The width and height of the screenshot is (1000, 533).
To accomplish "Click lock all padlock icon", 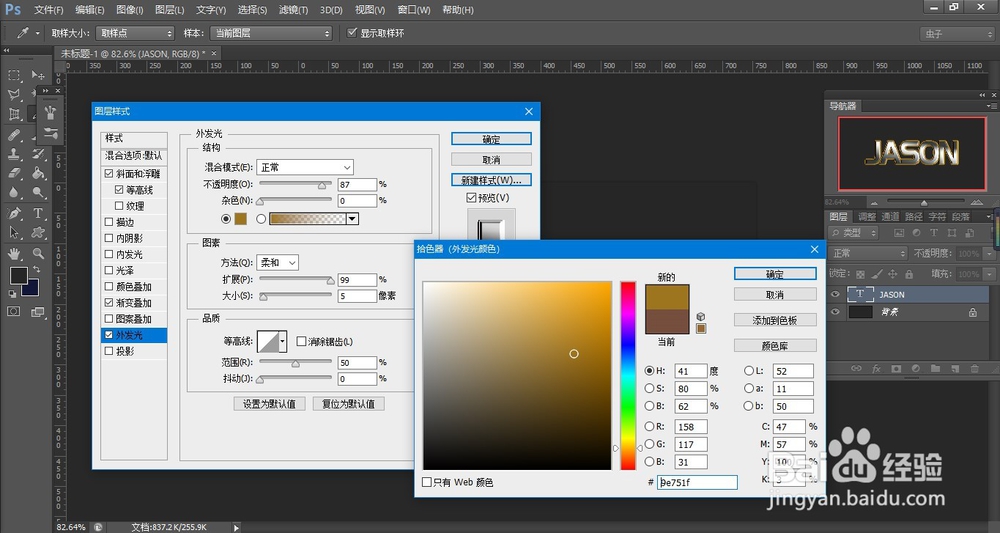I will (x=909, y=274).
